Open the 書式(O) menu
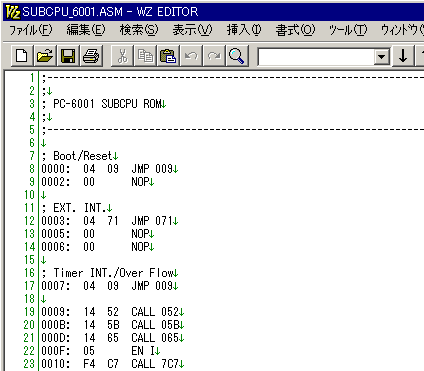The image size is (424, 371). point(295,30)
